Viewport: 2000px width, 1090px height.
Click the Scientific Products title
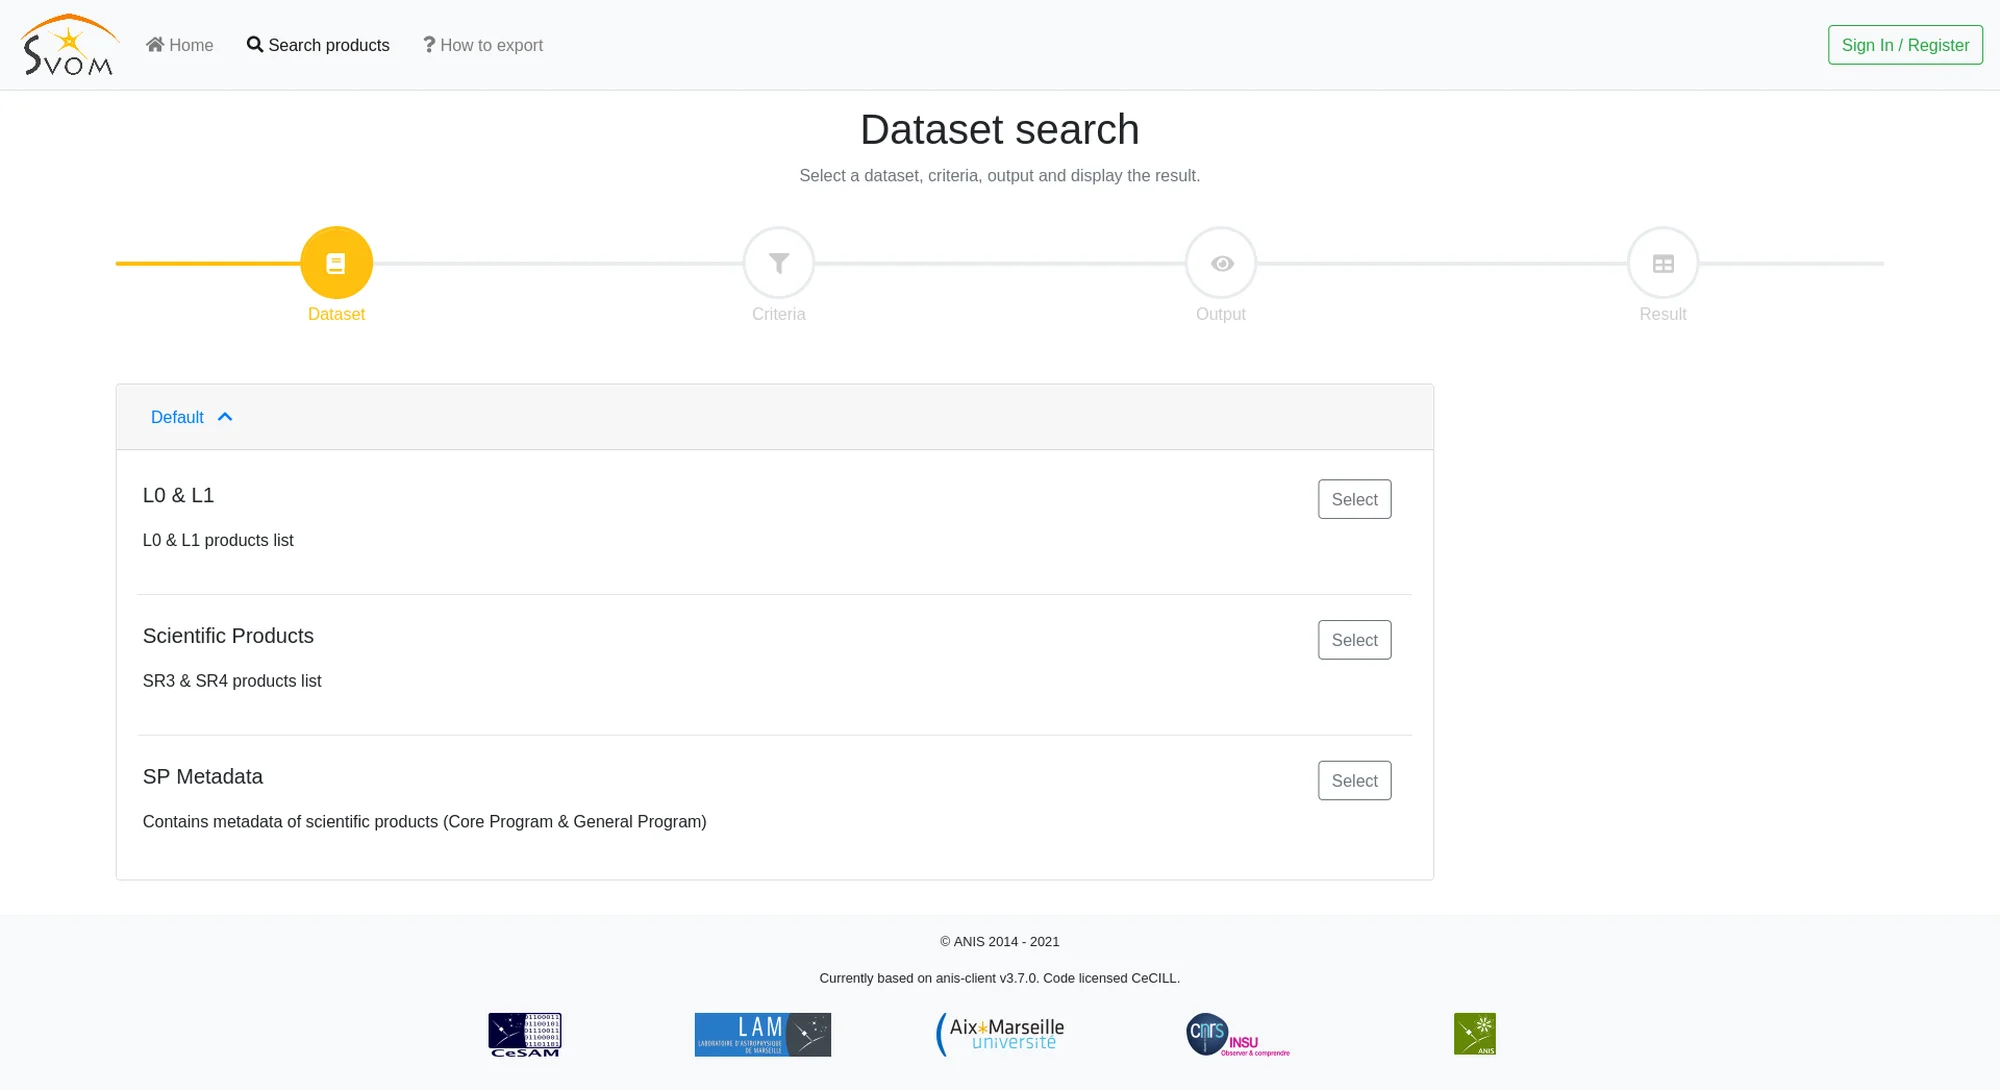click(x=228, y=636)
